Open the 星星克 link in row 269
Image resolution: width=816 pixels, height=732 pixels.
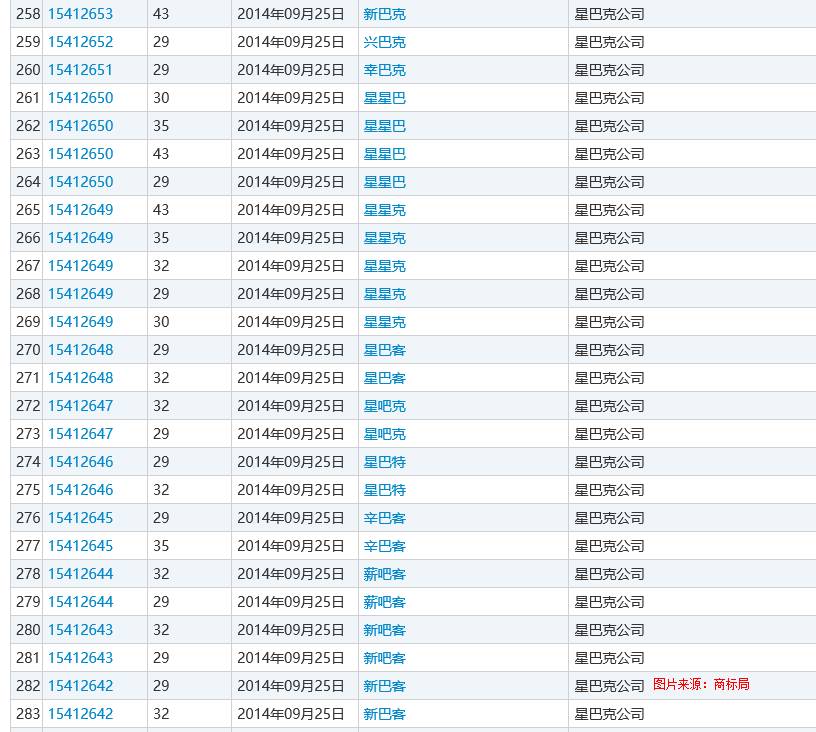click(385, 322)
